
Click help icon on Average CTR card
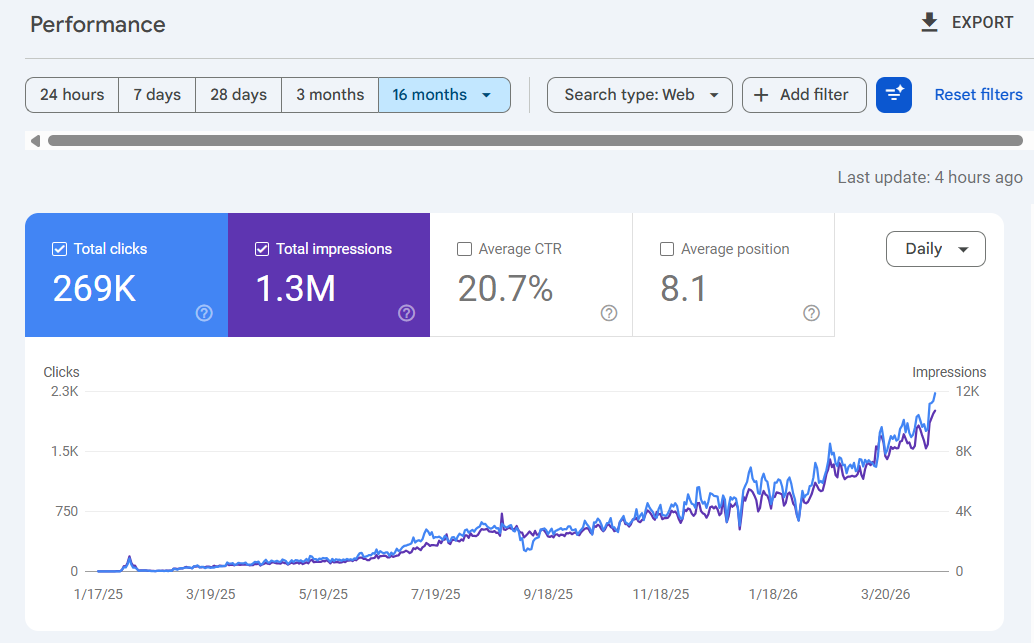(609, 313)
